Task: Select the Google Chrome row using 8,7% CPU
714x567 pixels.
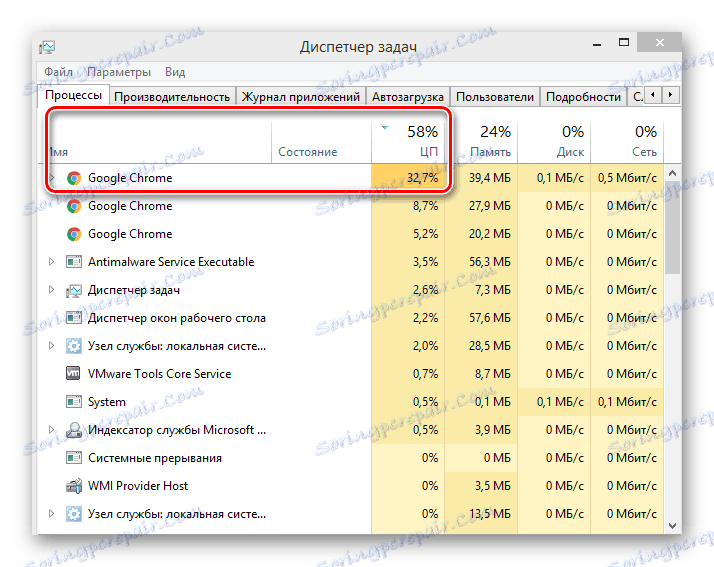Action: point(351,206)
